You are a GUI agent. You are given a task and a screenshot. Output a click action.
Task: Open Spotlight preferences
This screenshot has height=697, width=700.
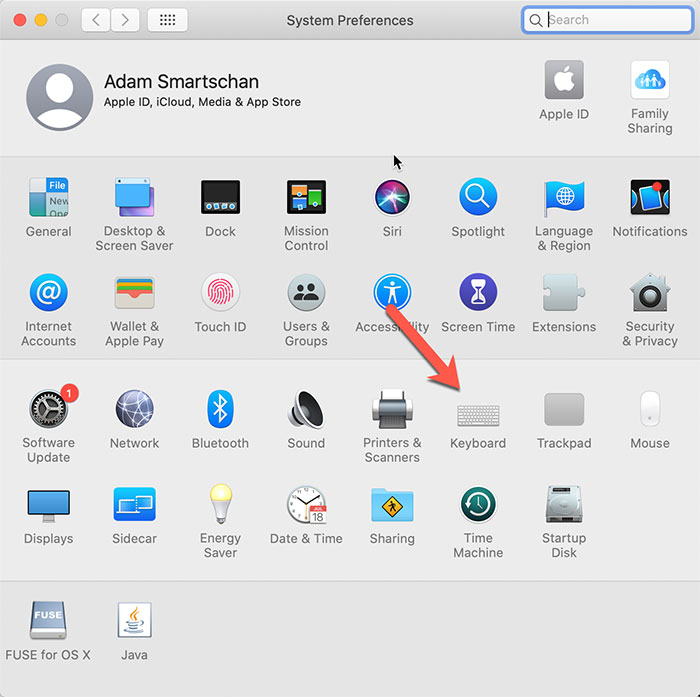[x=478, y=197]
